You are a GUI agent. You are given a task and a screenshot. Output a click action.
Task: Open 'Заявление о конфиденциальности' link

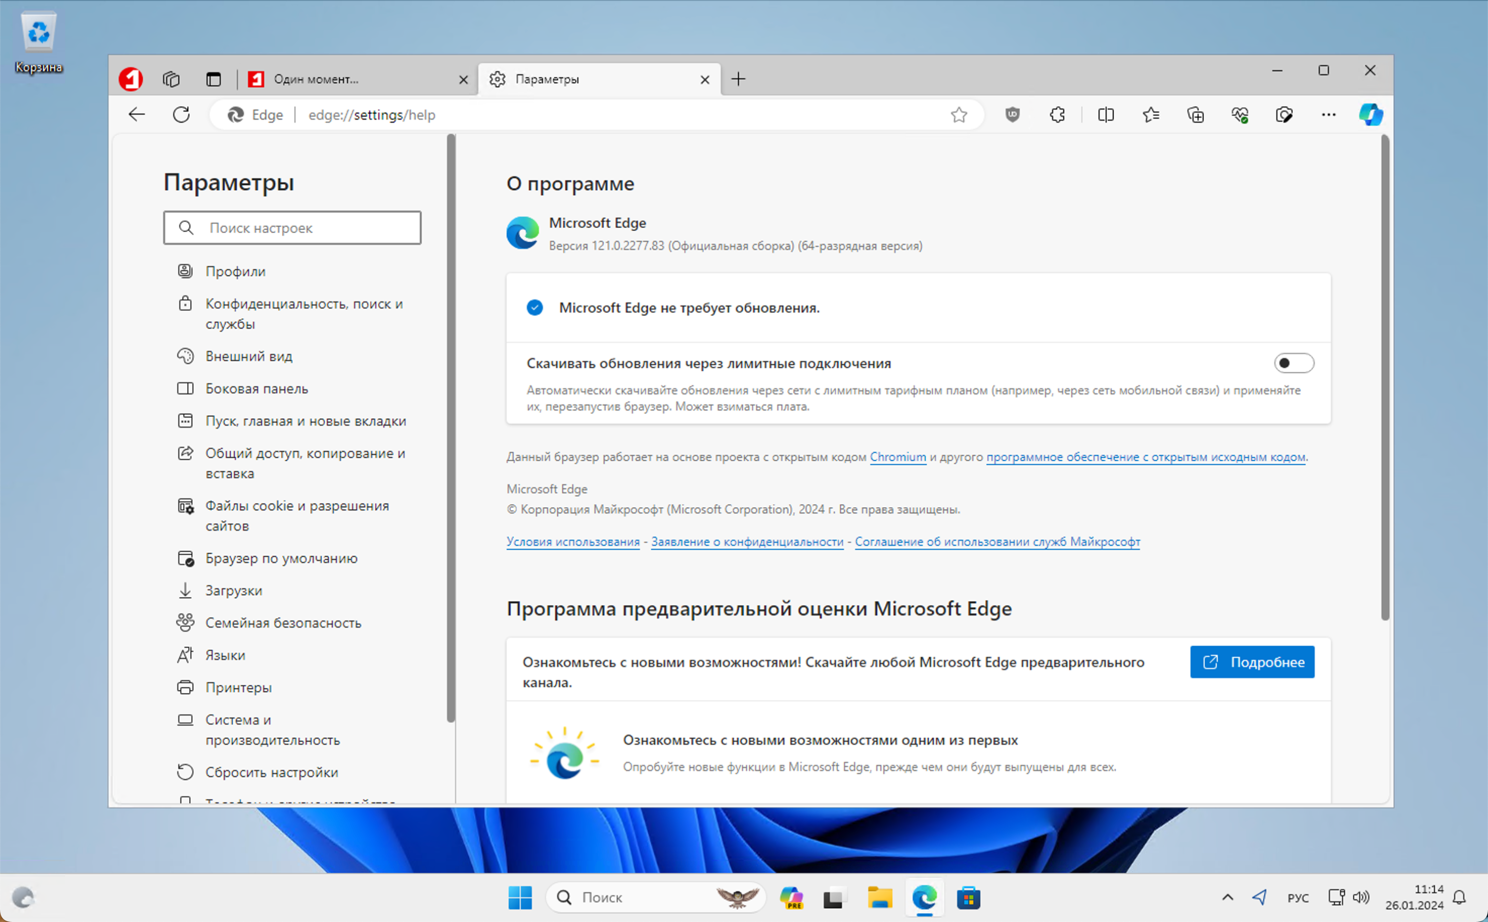(x=747, y=542)
